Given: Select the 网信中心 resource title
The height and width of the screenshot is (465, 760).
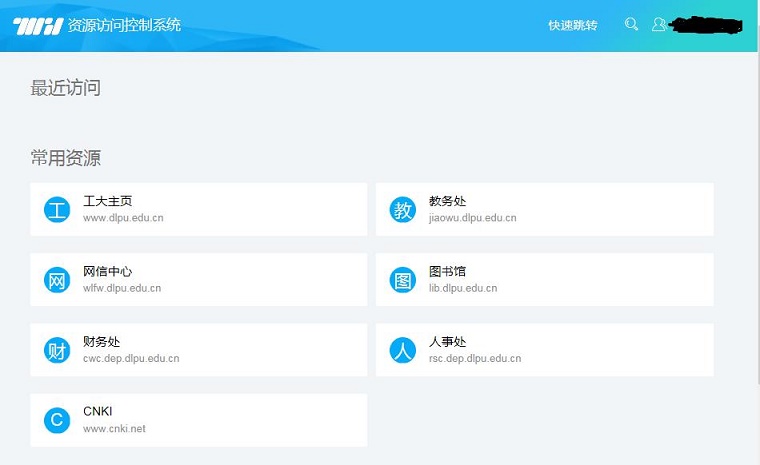Looking at the screenshot, I should [107, 272].
